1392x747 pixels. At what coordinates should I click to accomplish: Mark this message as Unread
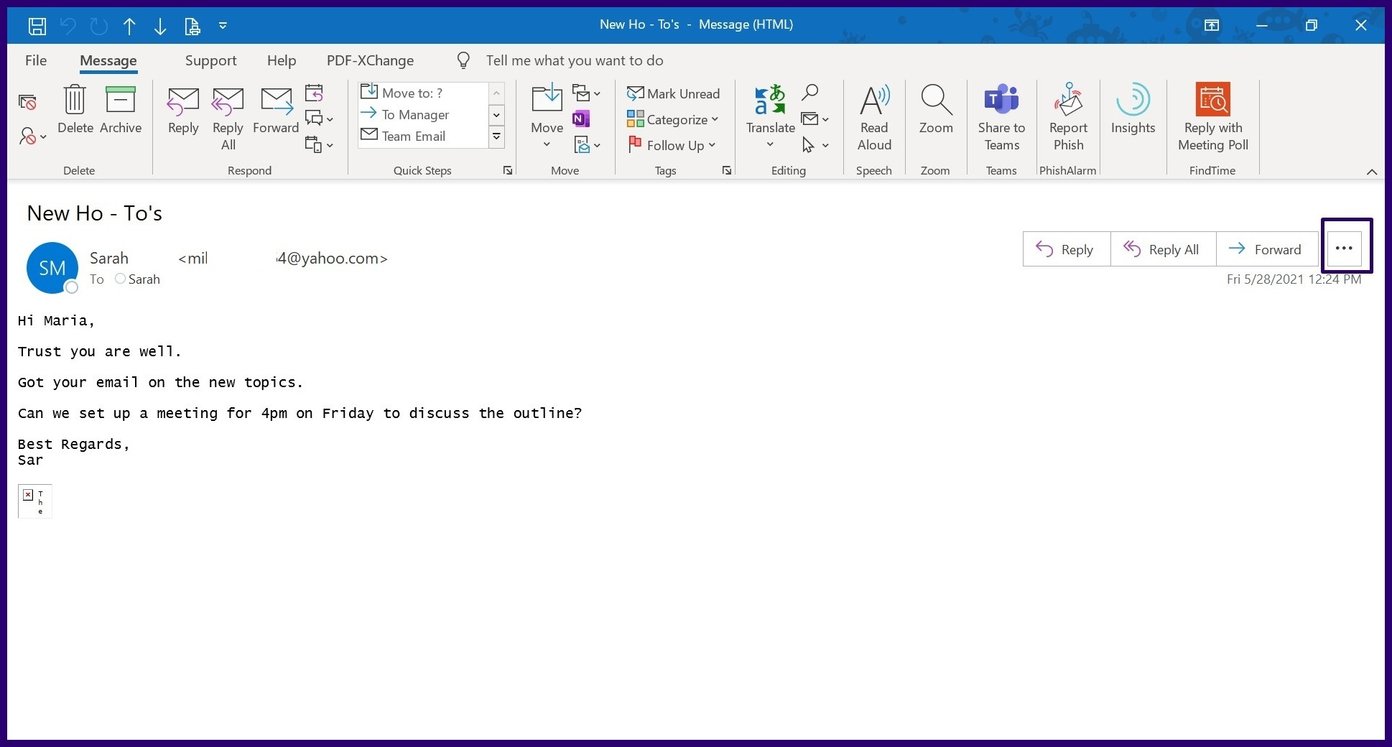coord(673,93)
